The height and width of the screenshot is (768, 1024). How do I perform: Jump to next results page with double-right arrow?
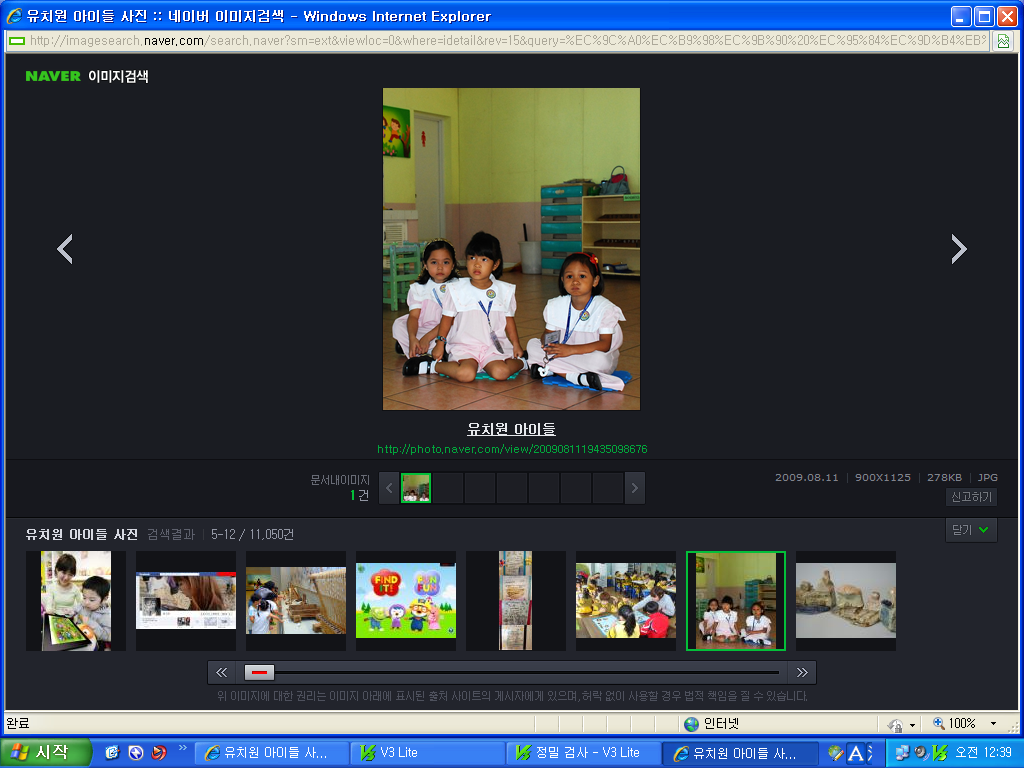pos(801,672)
